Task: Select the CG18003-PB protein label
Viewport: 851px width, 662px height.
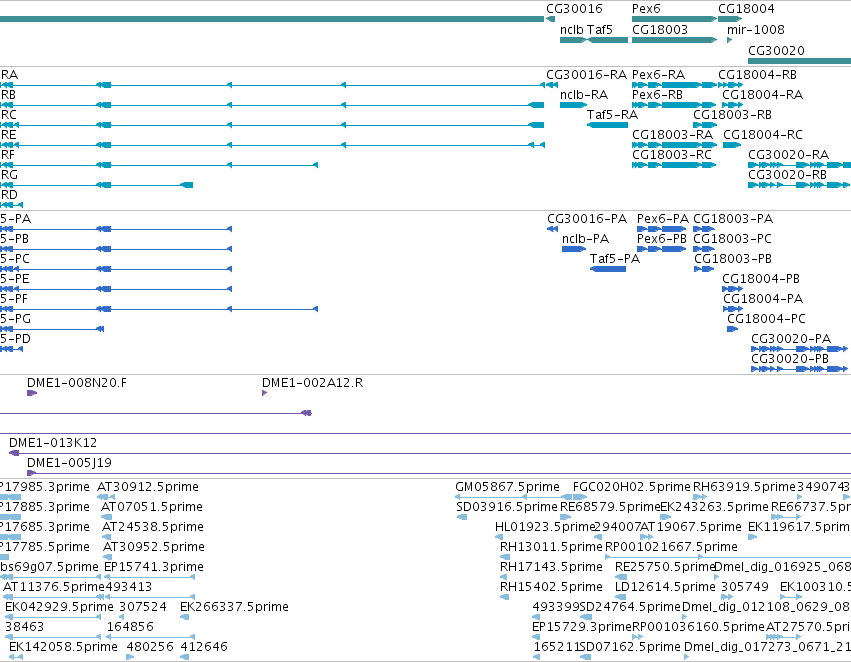Action: click(x=733, y=259)
